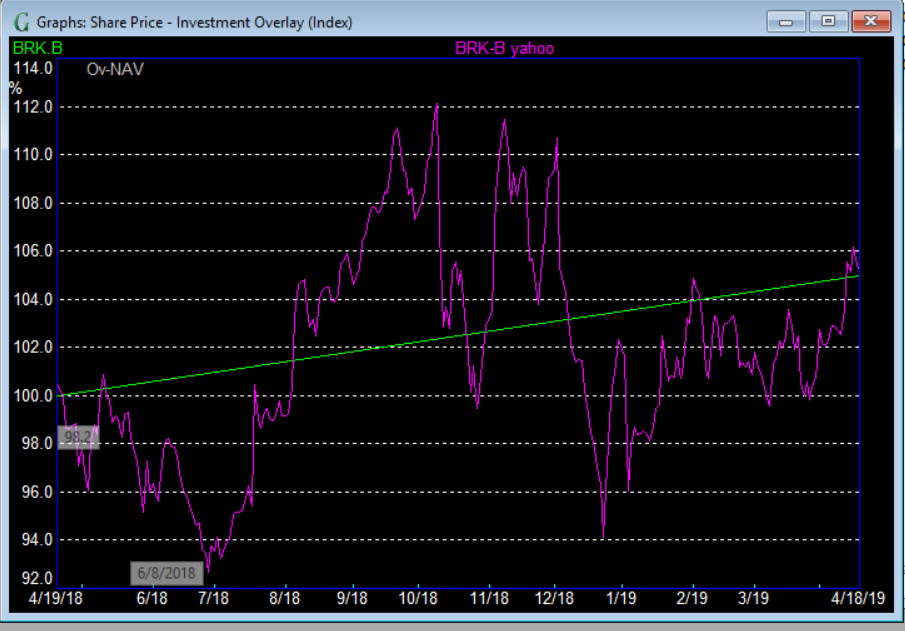Select the green BRK.B legend label
The image size is (905, 631).
[x=38, y=48]
